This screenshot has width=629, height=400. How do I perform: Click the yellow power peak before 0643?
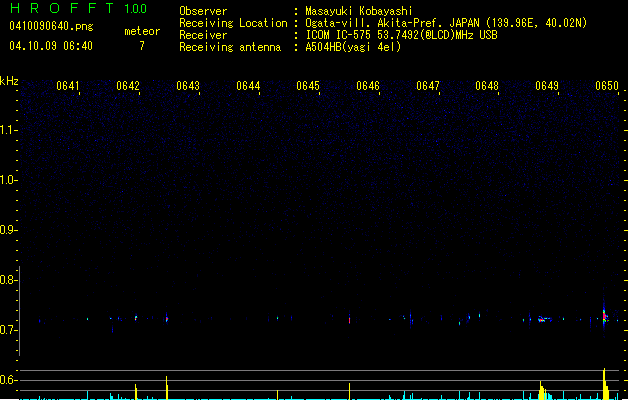[x=167, y=388]
